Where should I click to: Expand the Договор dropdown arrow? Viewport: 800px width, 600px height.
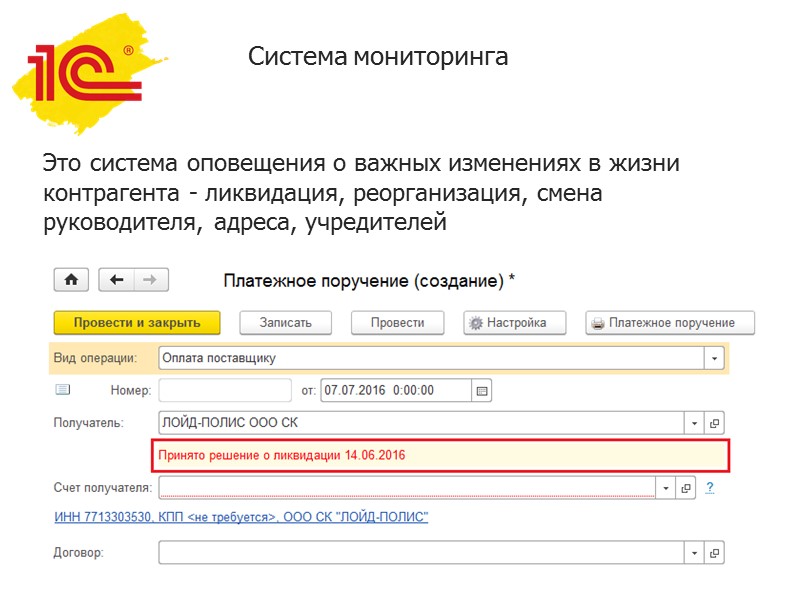(x=694, y=553)
